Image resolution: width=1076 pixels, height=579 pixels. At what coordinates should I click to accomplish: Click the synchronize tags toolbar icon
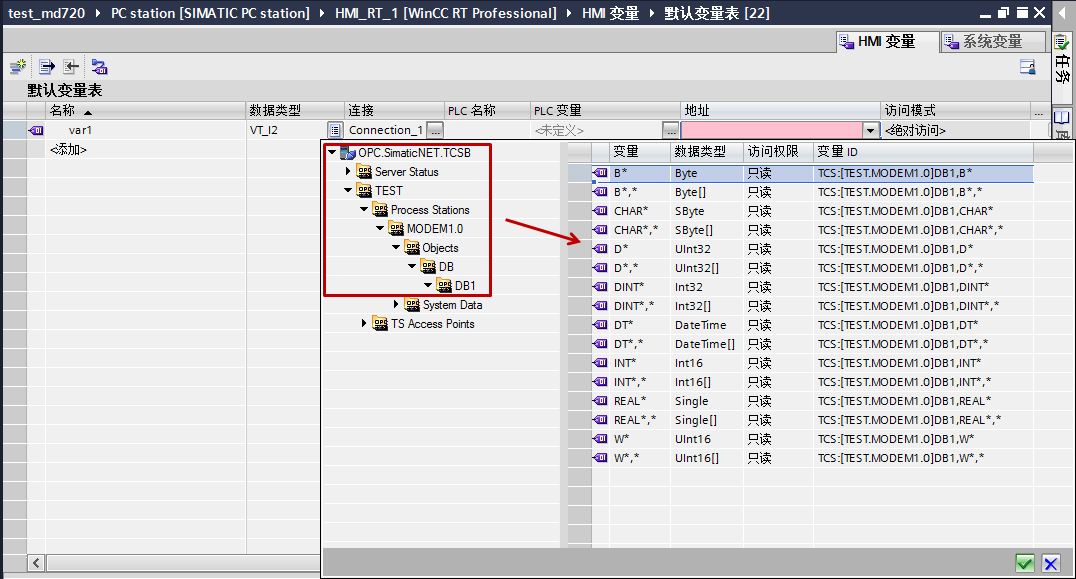tap(100, 67)
